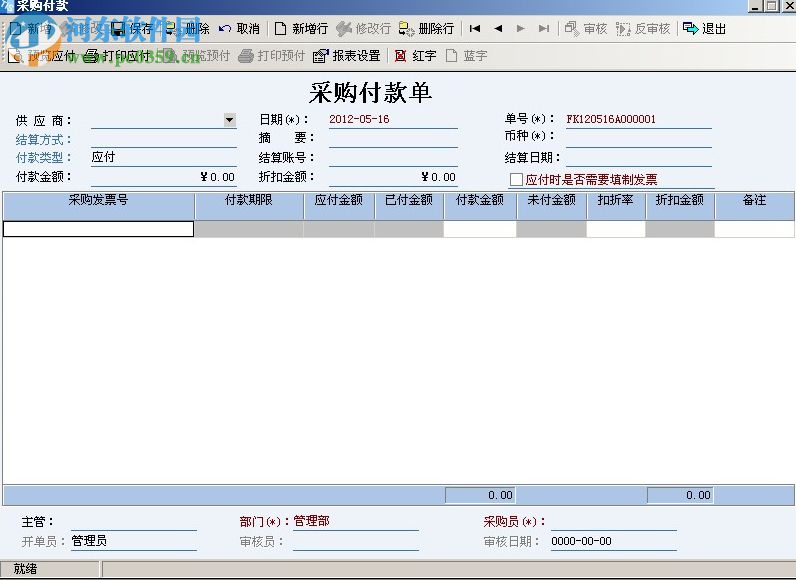Click the 审核 (Audit) toolbar icon

pos(572,28)
